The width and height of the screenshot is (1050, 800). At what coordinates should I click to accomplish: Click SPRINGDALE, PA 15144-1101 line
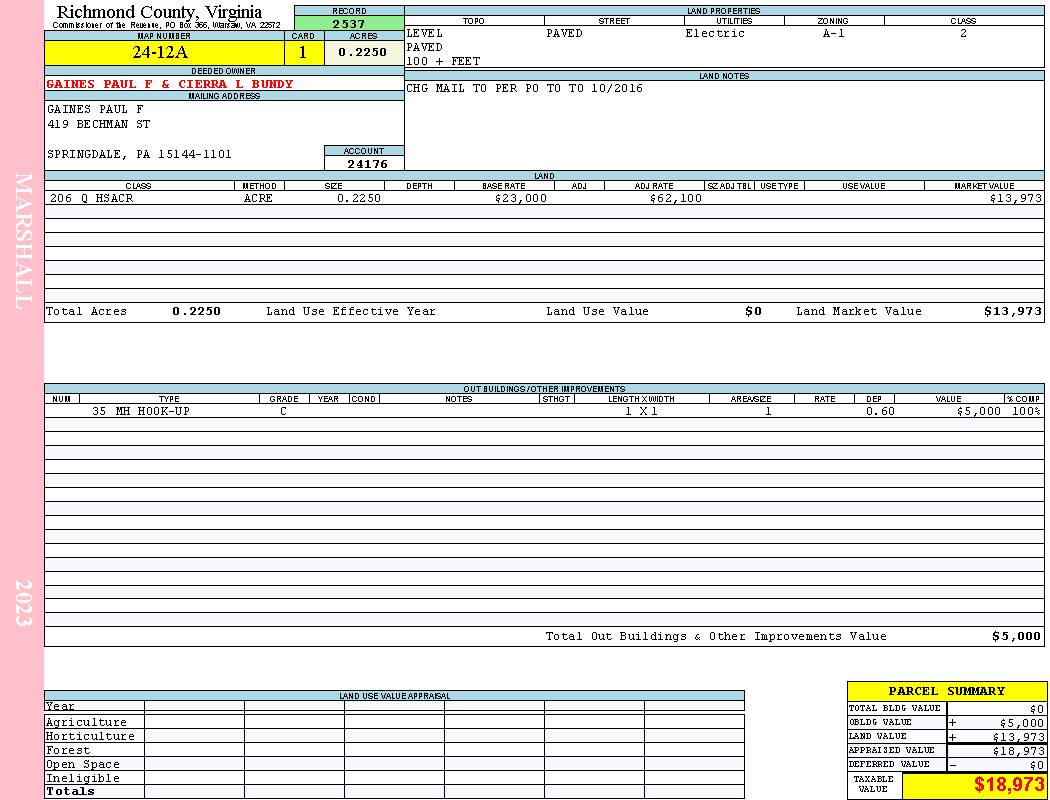pyautogui.click(x=139, y=155)
